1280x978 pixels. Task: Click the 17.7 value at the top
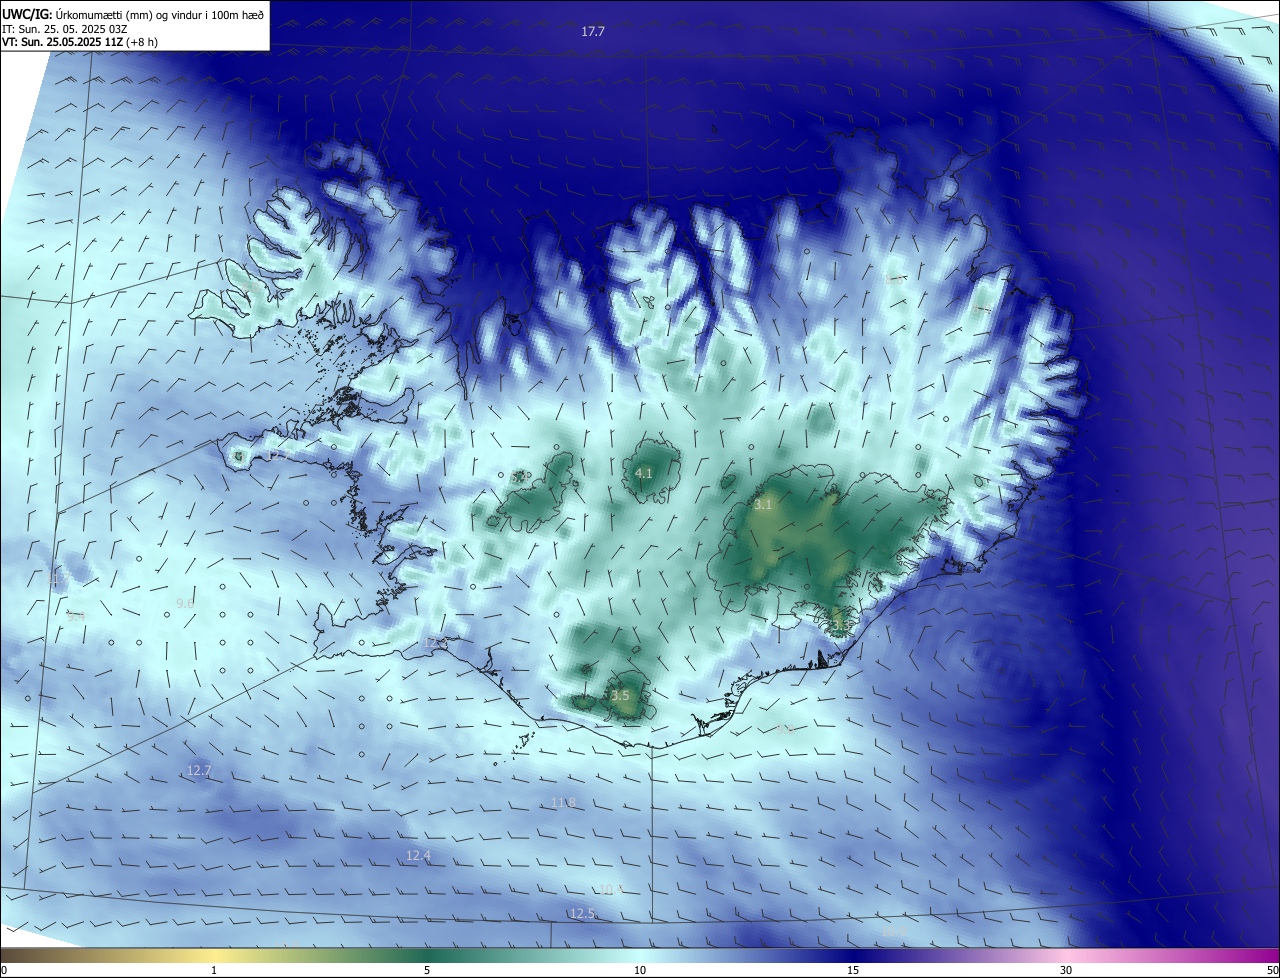point(593,32)
